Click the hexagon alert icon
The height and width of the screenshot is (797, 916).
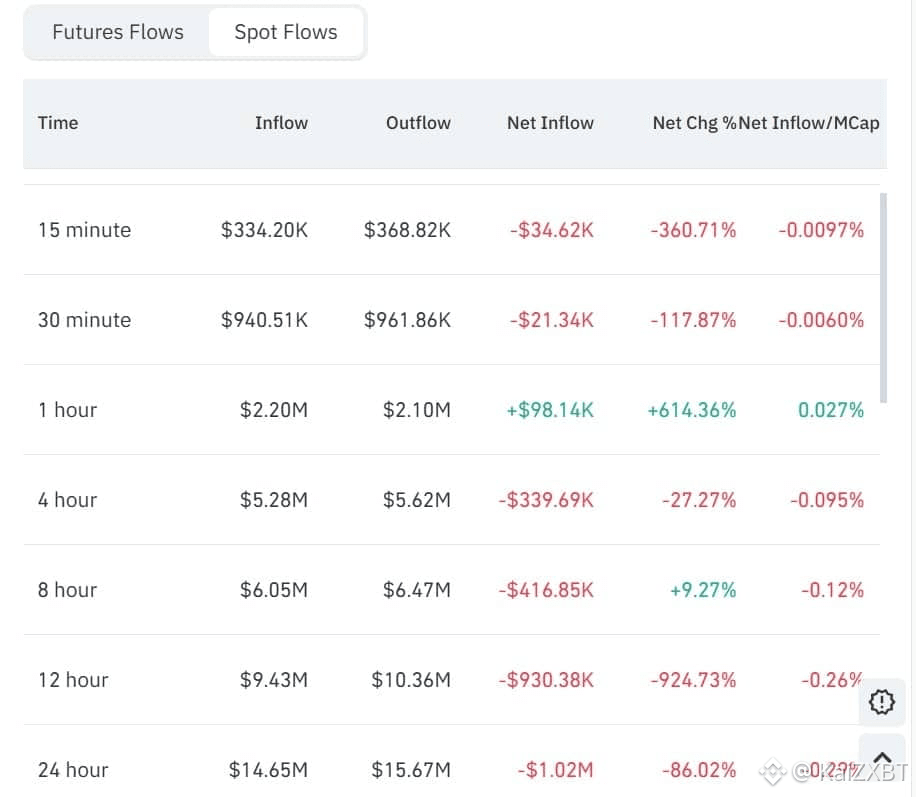click(x=882, y=702)
